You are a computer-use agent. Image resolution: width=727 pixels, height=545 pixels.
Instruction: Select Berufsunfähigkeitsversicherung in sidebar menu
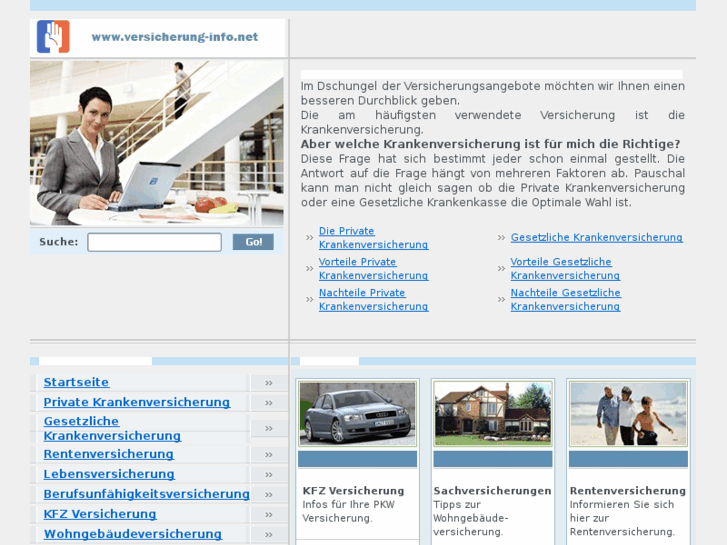click(x=147, y=494)
